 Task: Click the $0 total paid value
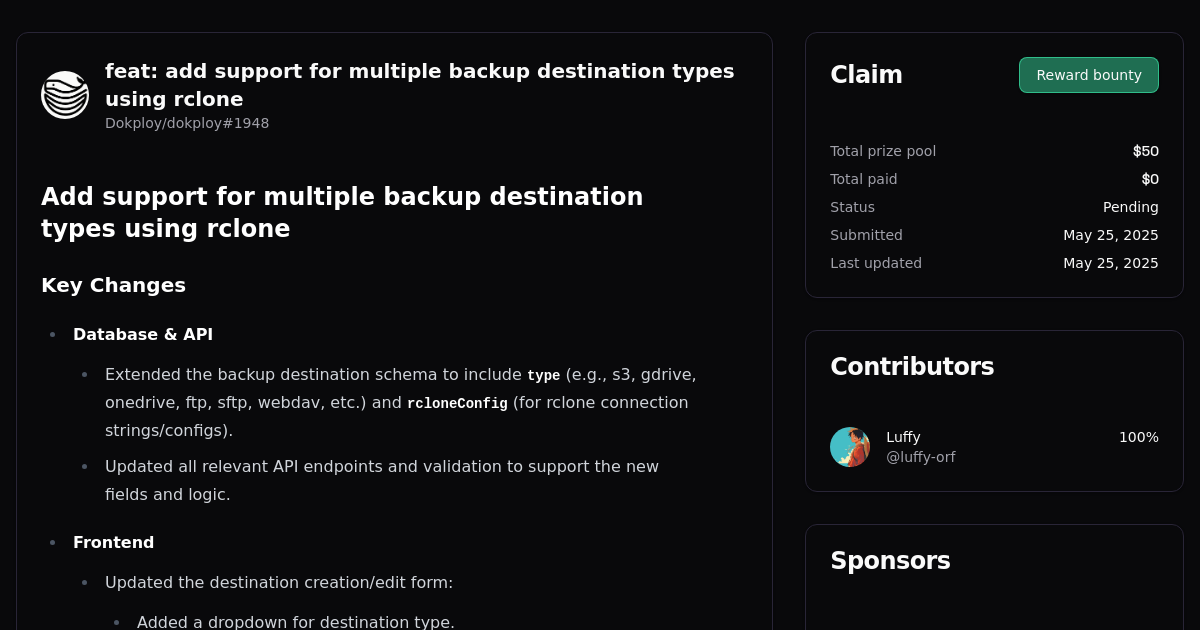(x=1150, y=179)
